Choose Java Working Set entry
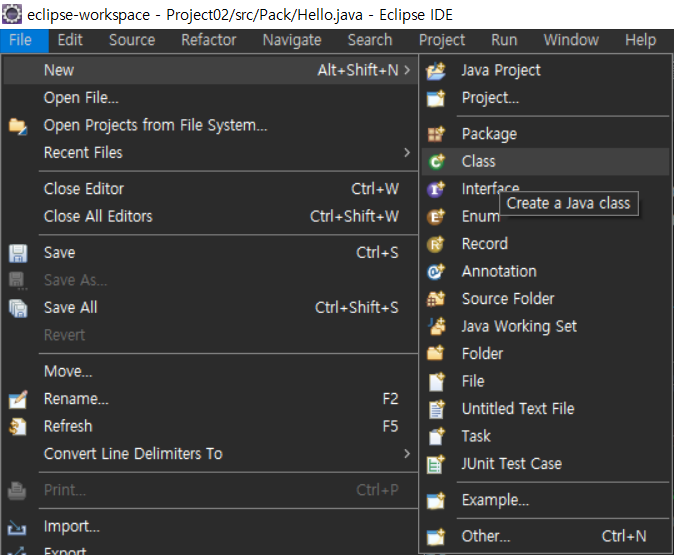The height and width of the screenshot is (555, 674). pos(545,327)
